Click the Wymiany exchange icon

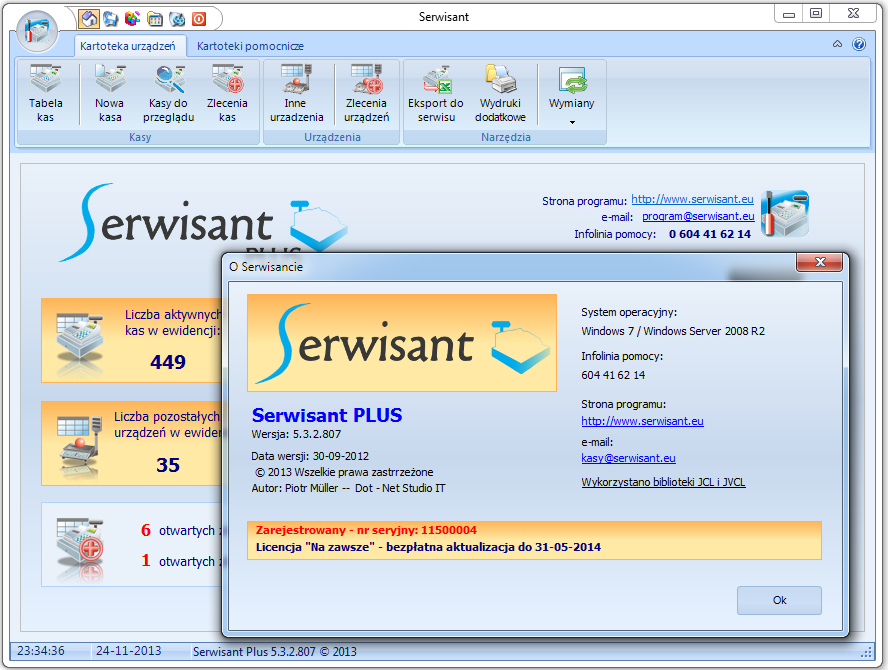pos(572,80)
